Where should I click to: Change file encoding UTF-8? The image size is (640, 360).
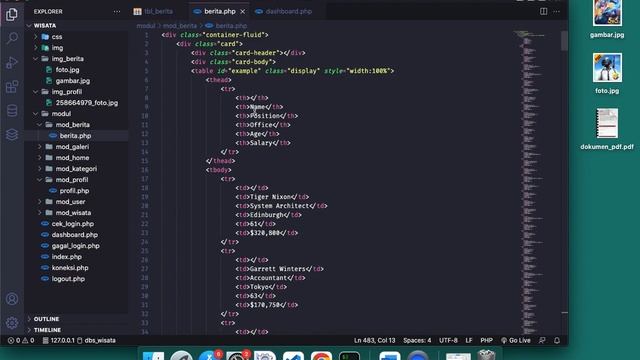coord(448,340)
